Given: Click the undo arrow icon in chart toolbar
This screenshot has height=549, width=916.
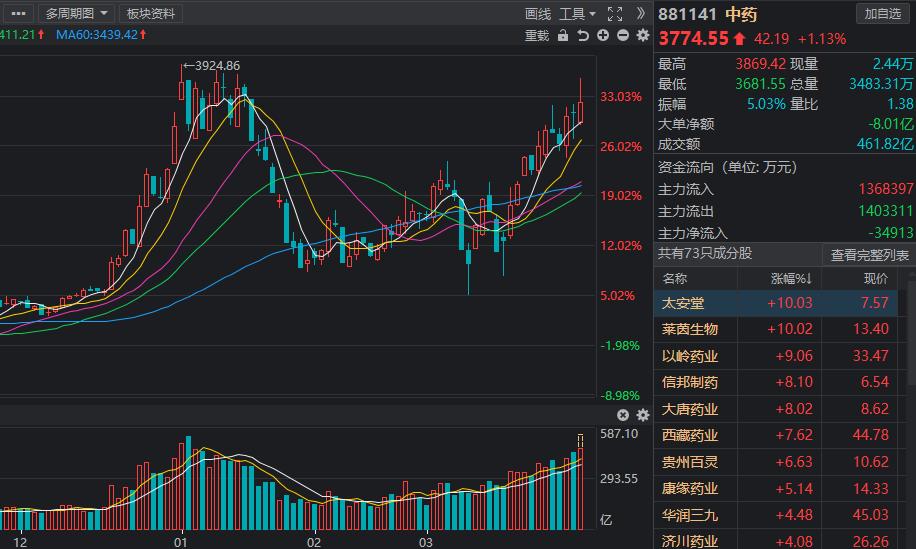Looking at the screenshot, I should tap(583, 36).
